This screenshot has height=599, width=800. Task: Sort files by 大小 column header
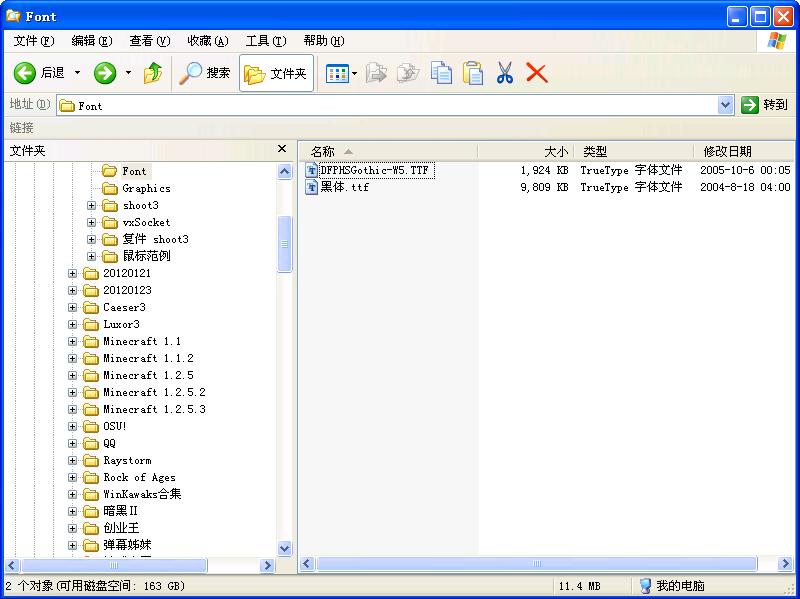526,152
